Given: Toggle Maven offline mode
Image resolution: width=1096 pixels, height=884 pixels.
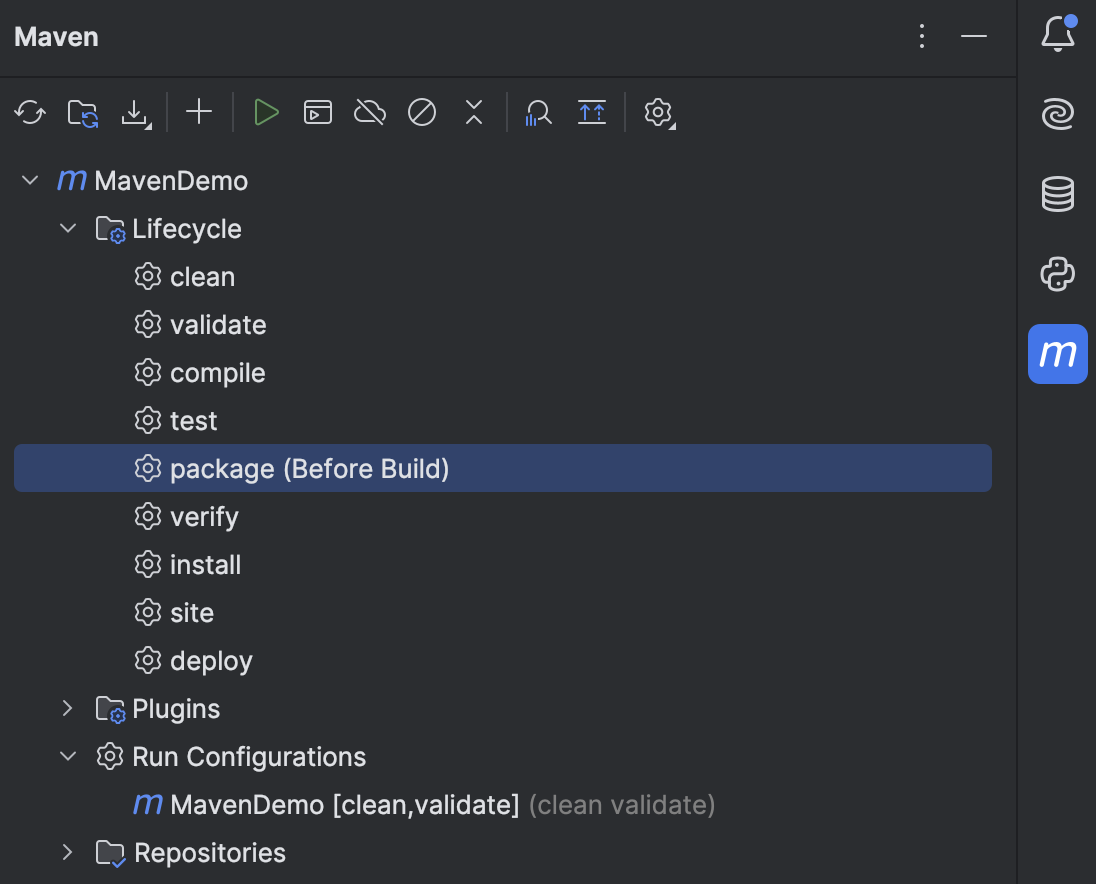Looking at the screenshot, I should pos(369,112).
